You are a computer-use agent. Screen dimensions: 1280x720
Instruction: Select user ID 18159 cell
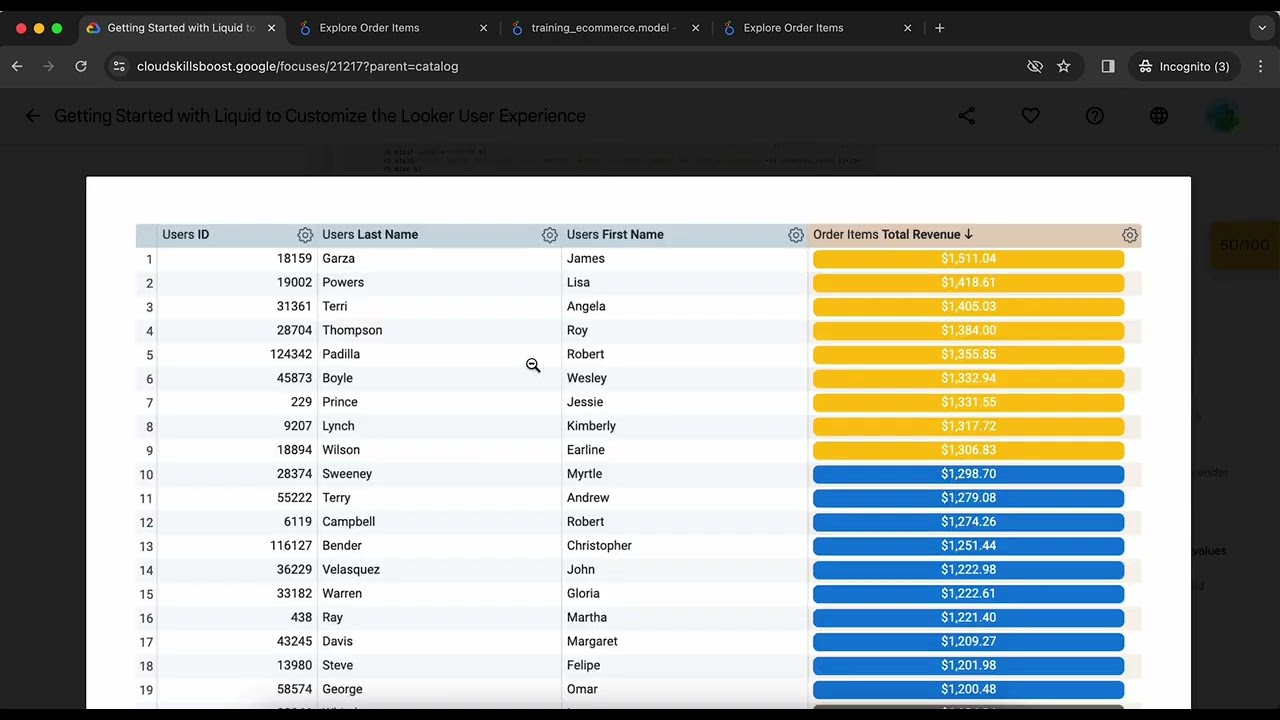tap(294, 259)
